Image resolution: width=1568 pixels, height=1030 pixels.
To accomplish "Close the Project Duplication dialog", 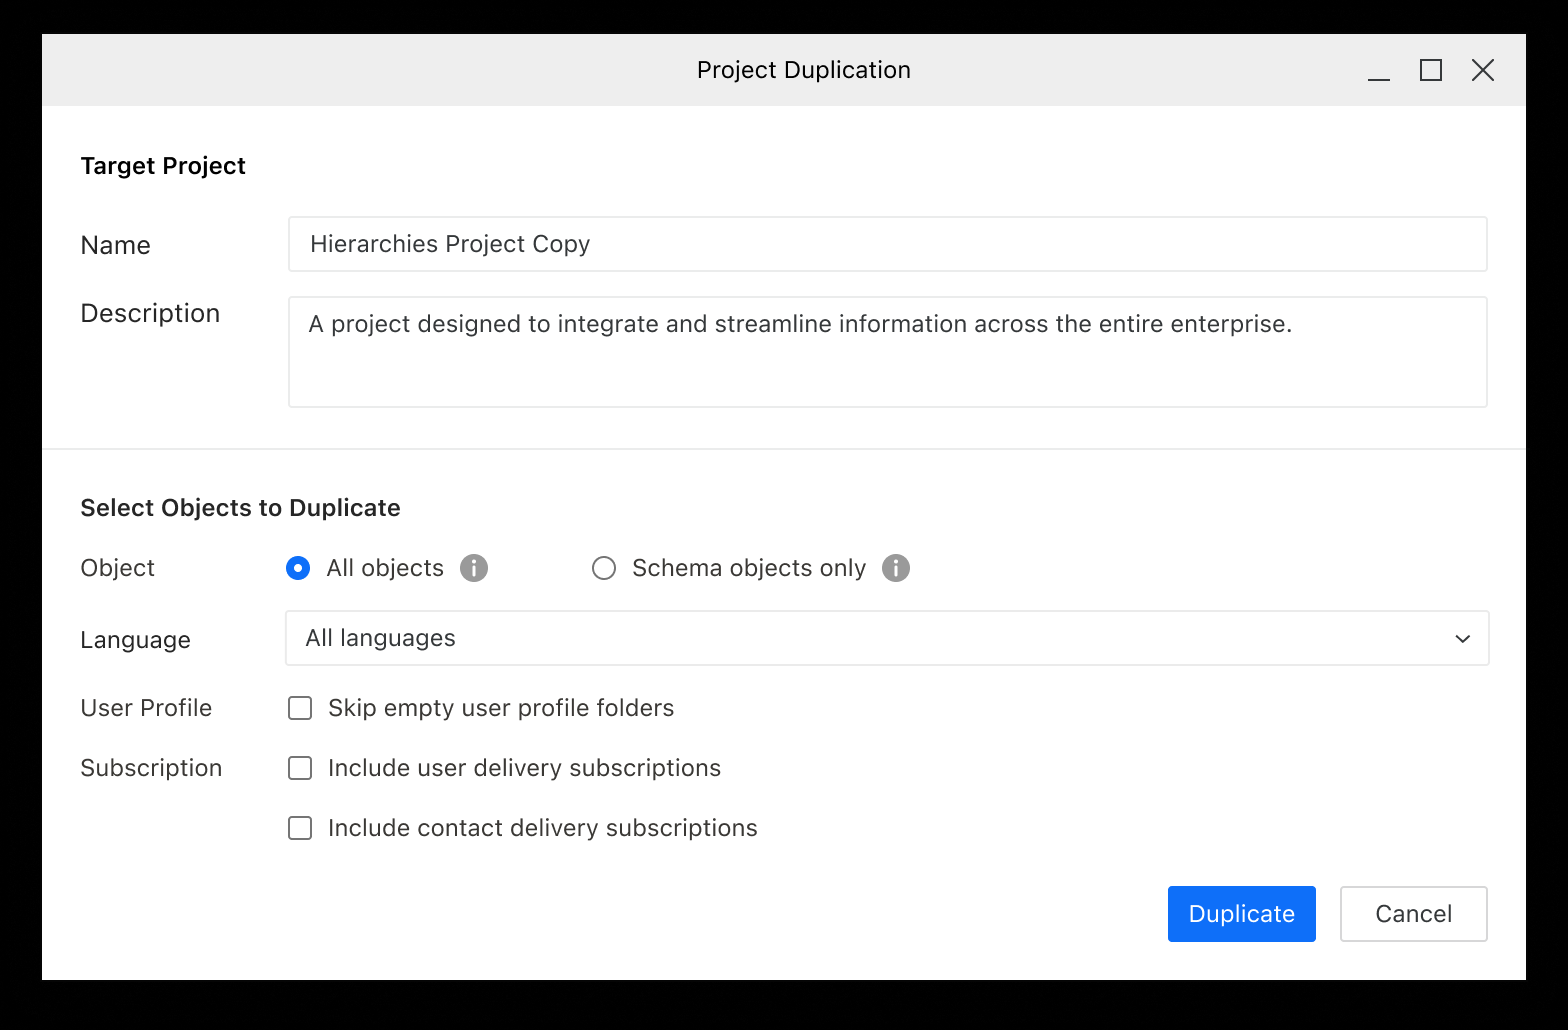I will click(x=1483, y=70).
